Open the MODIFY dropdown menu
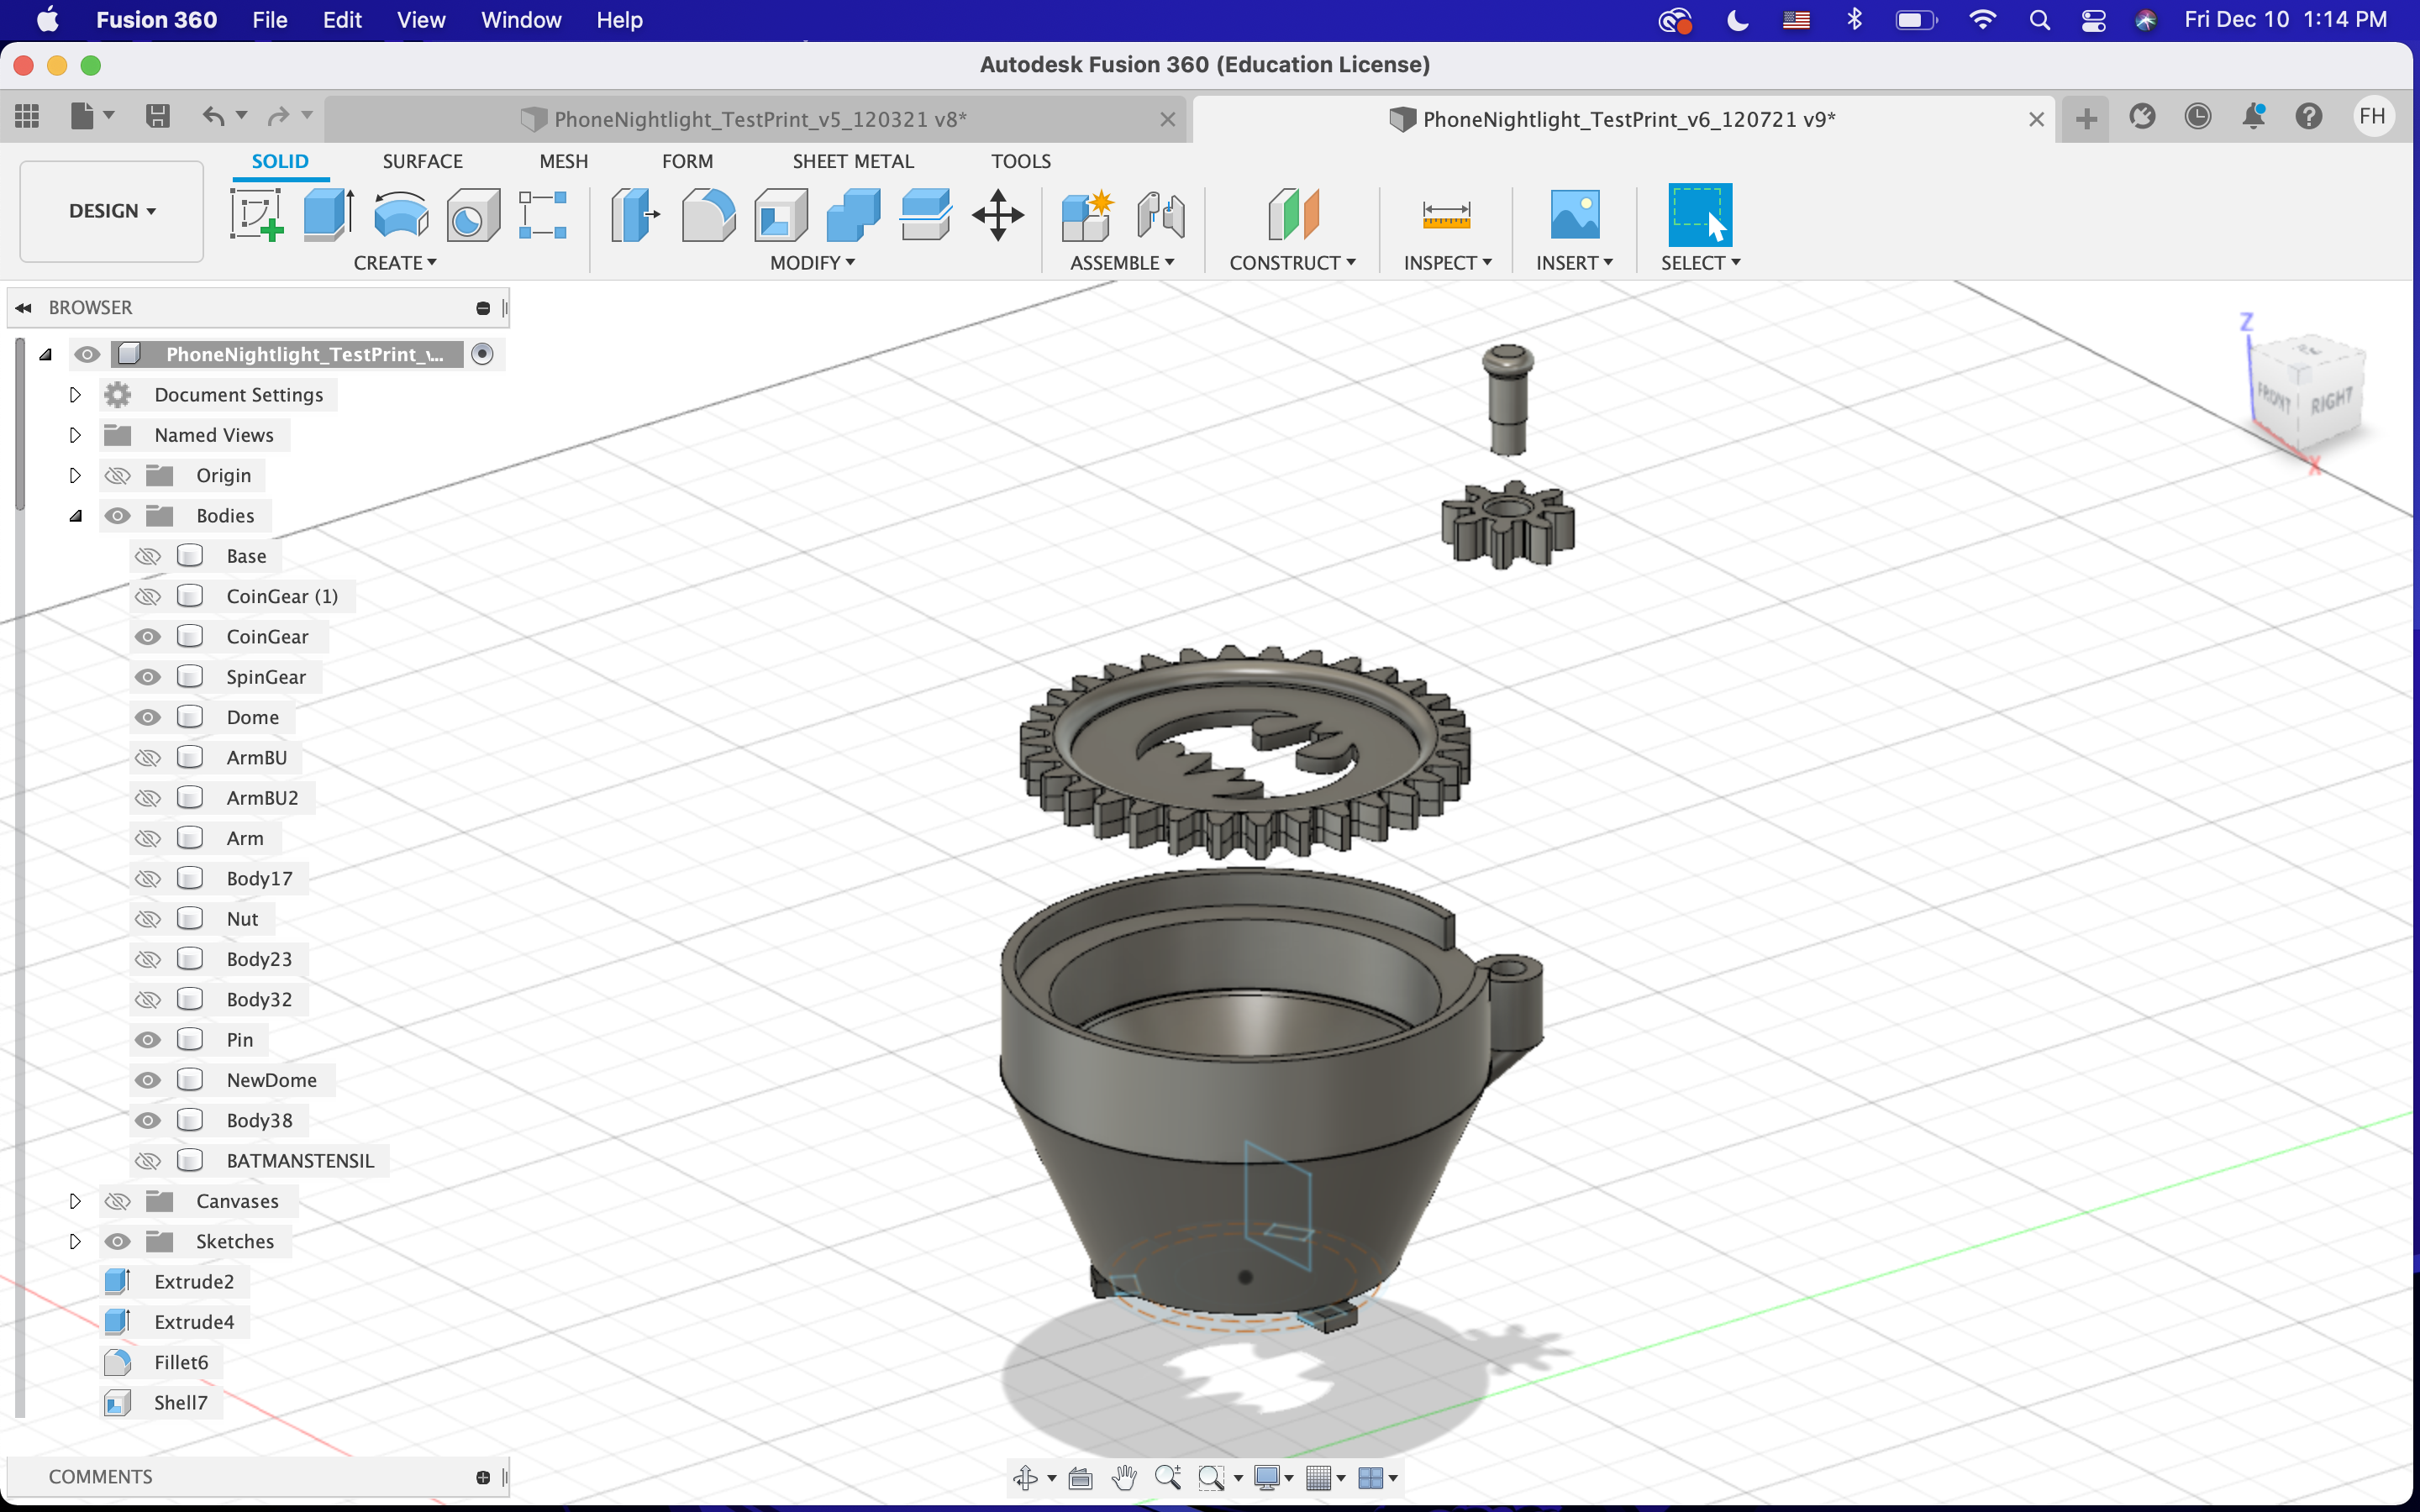The image size is (2420, 1512). 812,263
